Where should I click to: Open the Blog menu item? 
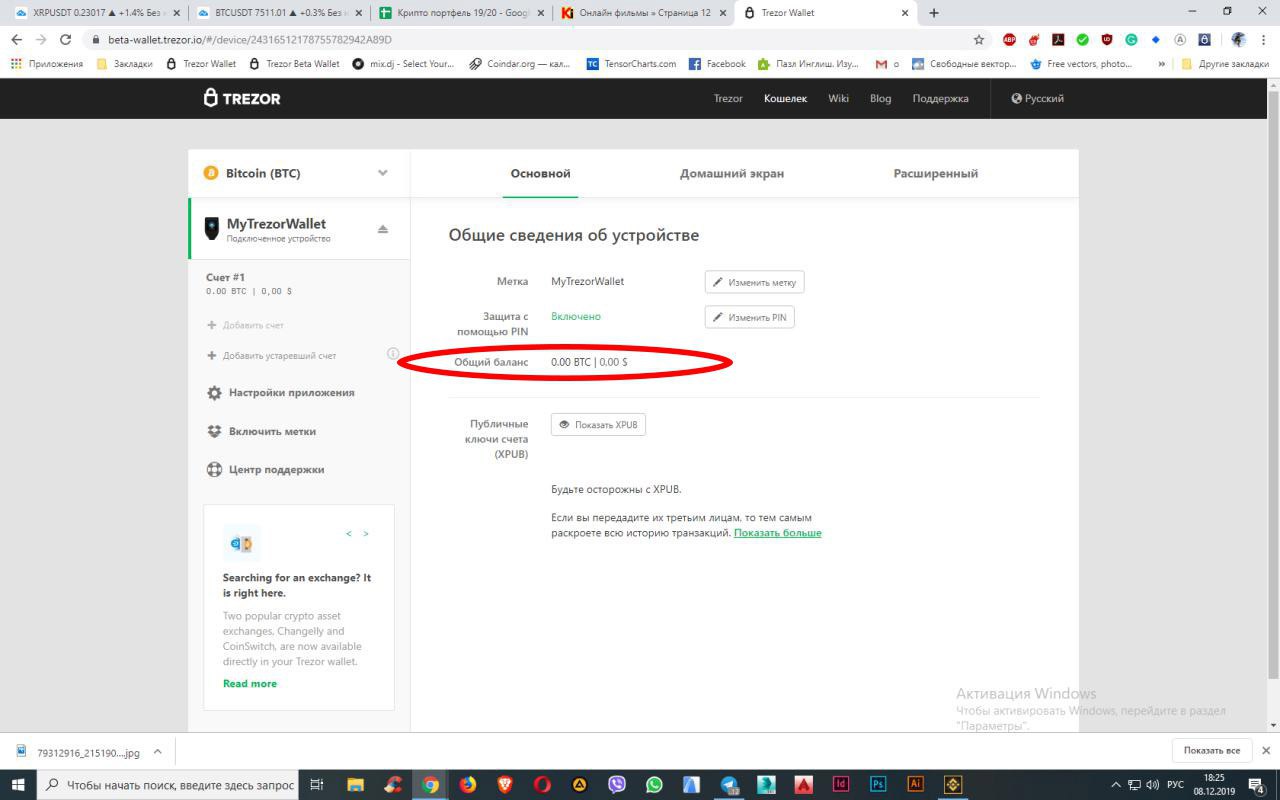tap(880, 98)
